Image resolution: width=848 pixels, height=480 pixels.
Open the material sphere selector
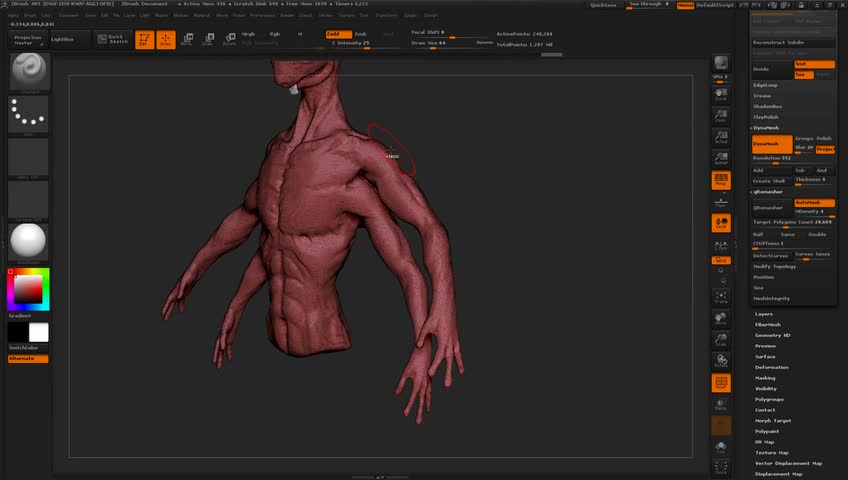pyautogui.click(x=28, y=242)
